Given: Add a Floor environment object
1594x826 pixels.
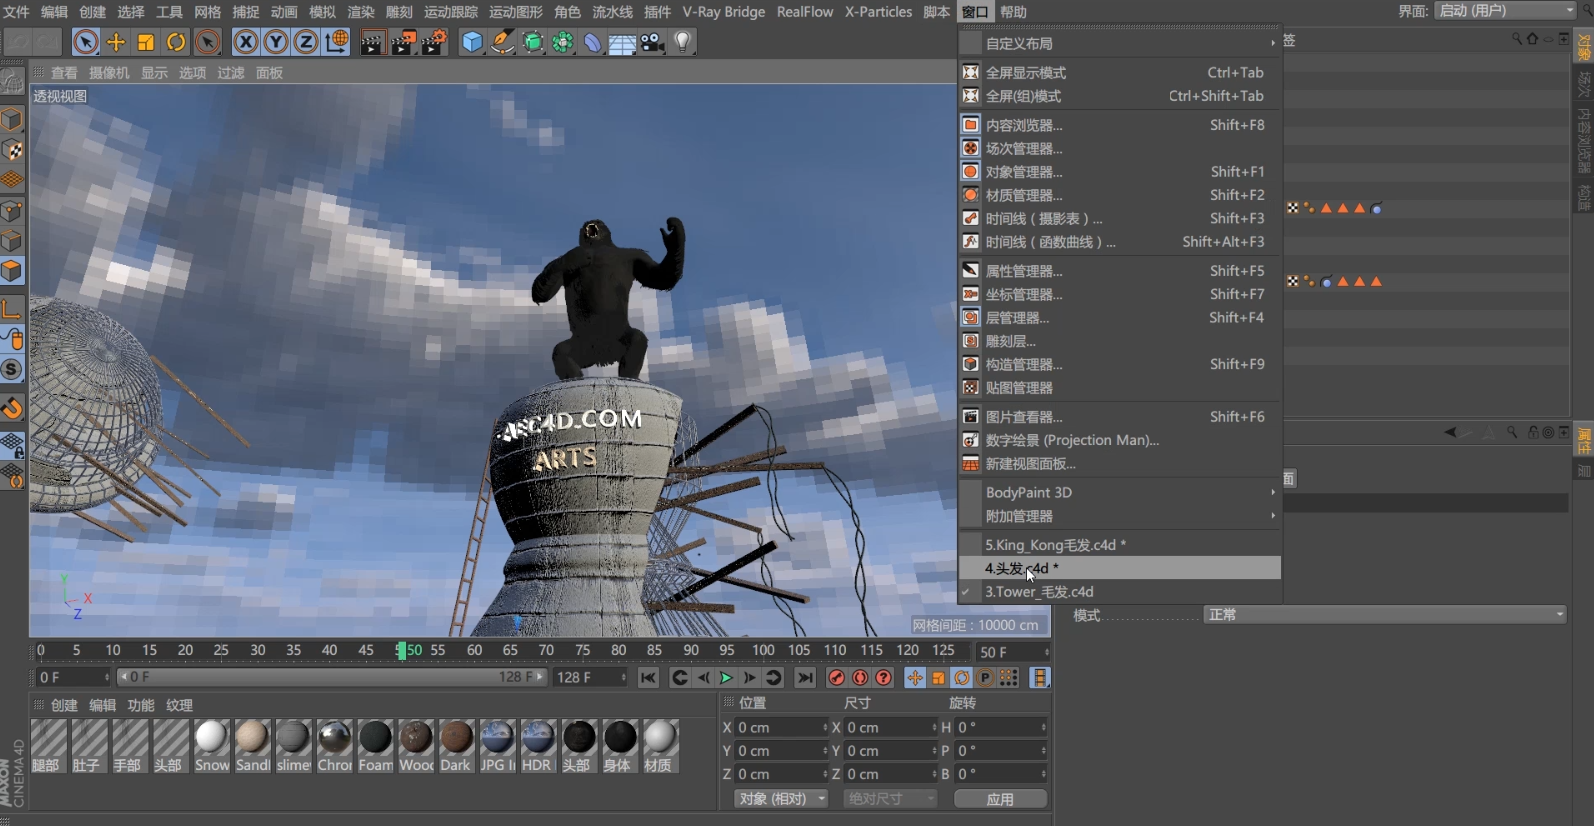Looking at the screenshot, I should point(622,42).
